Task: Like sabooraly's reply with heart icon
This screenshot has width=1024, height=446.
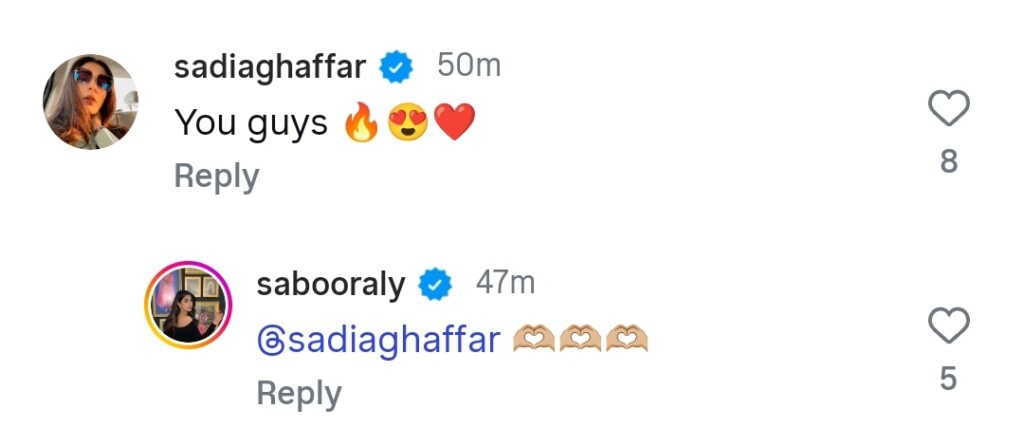Action: point(948,326)
